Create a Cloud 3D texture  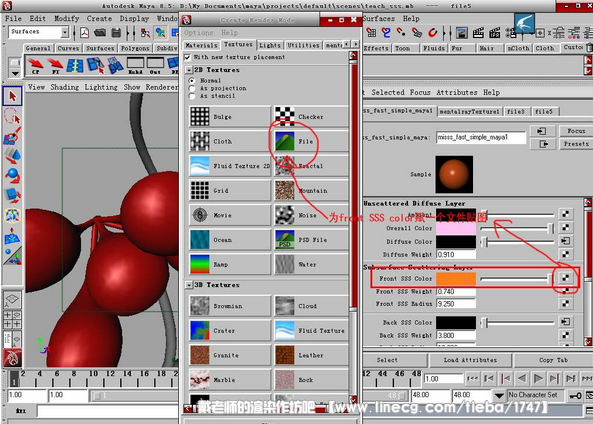[310, 306]
